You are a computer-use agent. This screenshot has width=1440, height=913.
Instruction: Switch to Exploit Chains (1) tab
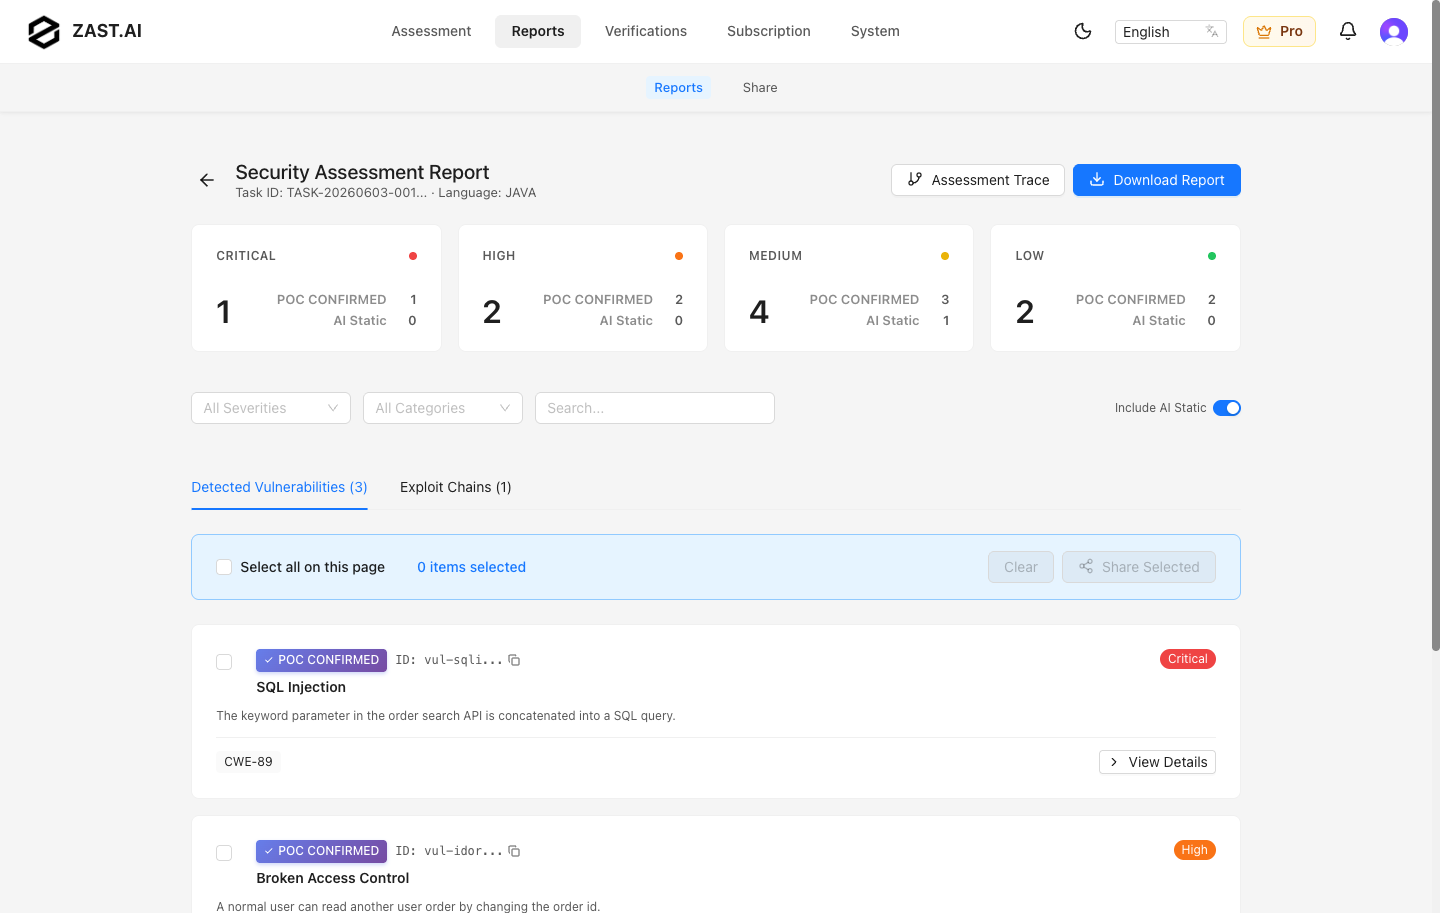pos(455,487)
